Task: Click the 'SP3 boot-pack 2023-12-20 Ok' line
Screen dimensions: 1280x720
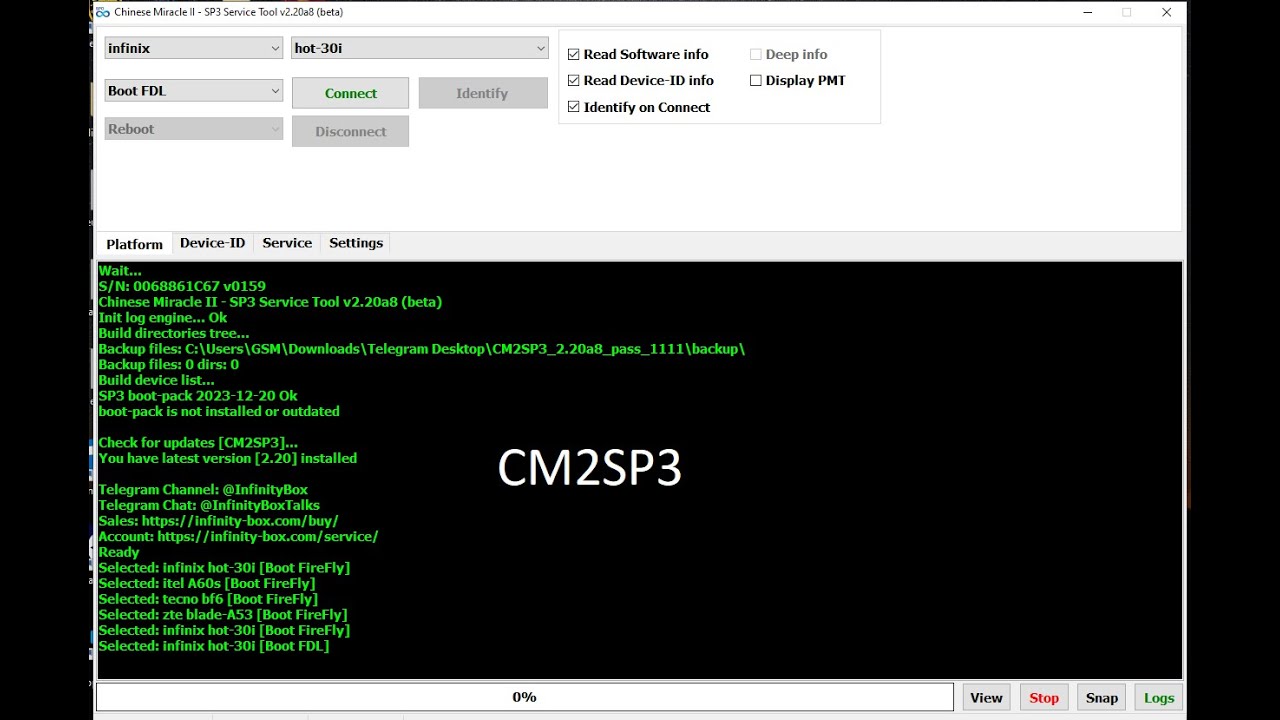Action: [x=198, y=396]
